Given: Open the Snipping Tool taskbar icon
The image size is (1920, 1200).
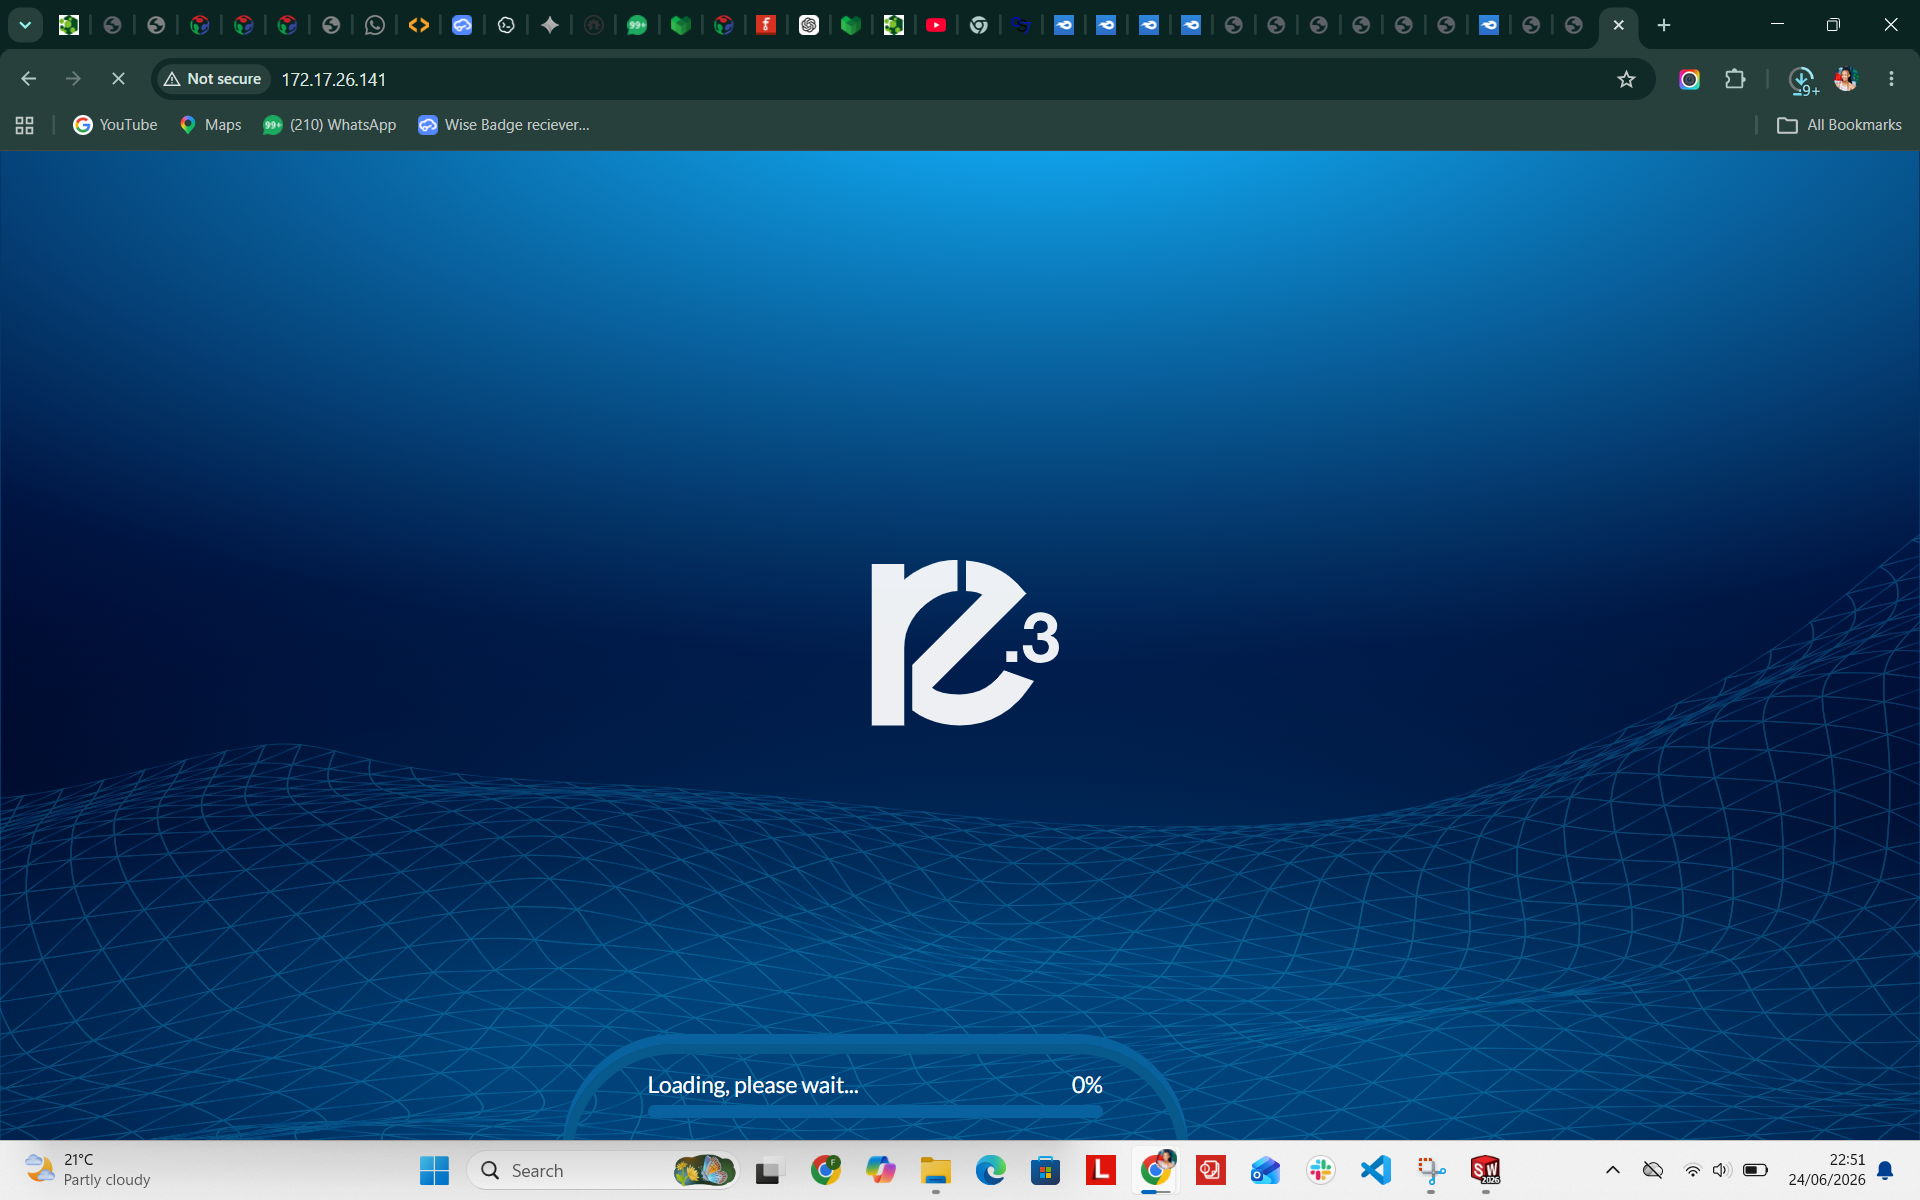Looking at the screenshot, I should (1431, 1170).
